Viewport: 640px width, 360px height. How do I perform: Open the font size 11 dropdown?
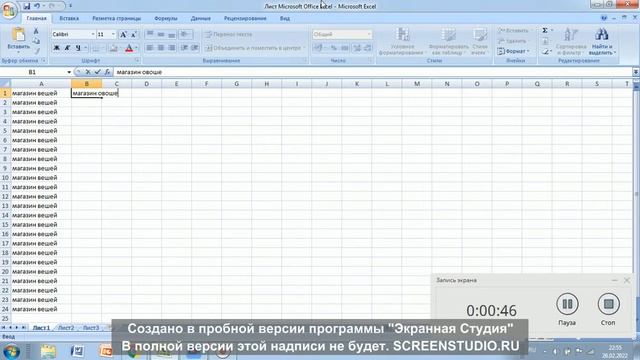tap(113, 34)
